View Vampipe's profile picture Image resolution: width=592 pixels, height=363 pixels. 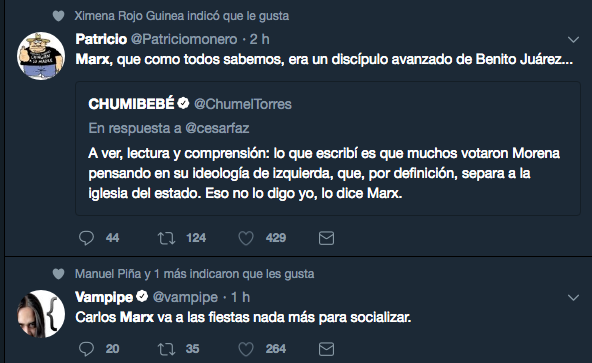coord(41,314)
